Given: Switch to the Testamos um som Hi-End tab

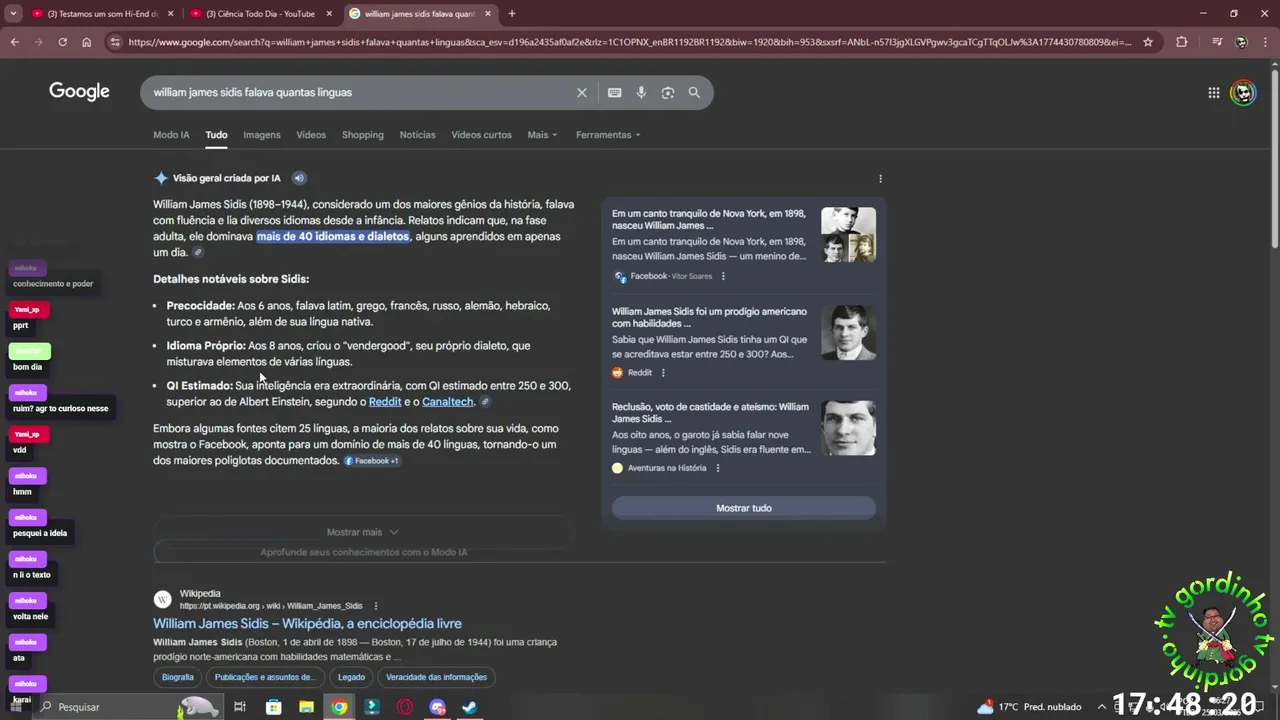Looking at the screenshot, I should pyautogui.click(x=100, y=14).
